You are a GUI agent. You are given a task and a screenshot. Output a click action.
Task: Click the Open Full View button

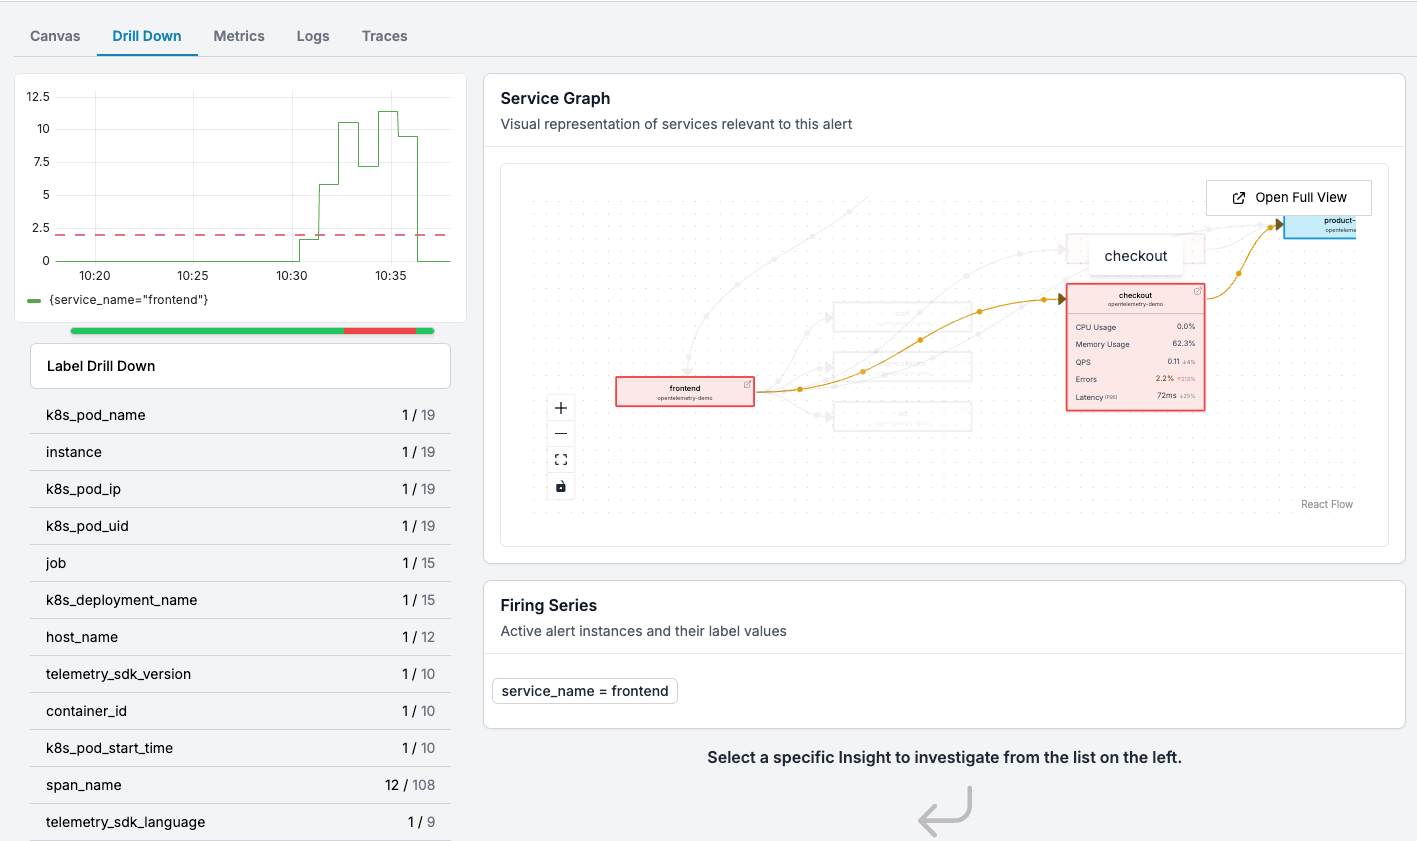pos(1288,198)
